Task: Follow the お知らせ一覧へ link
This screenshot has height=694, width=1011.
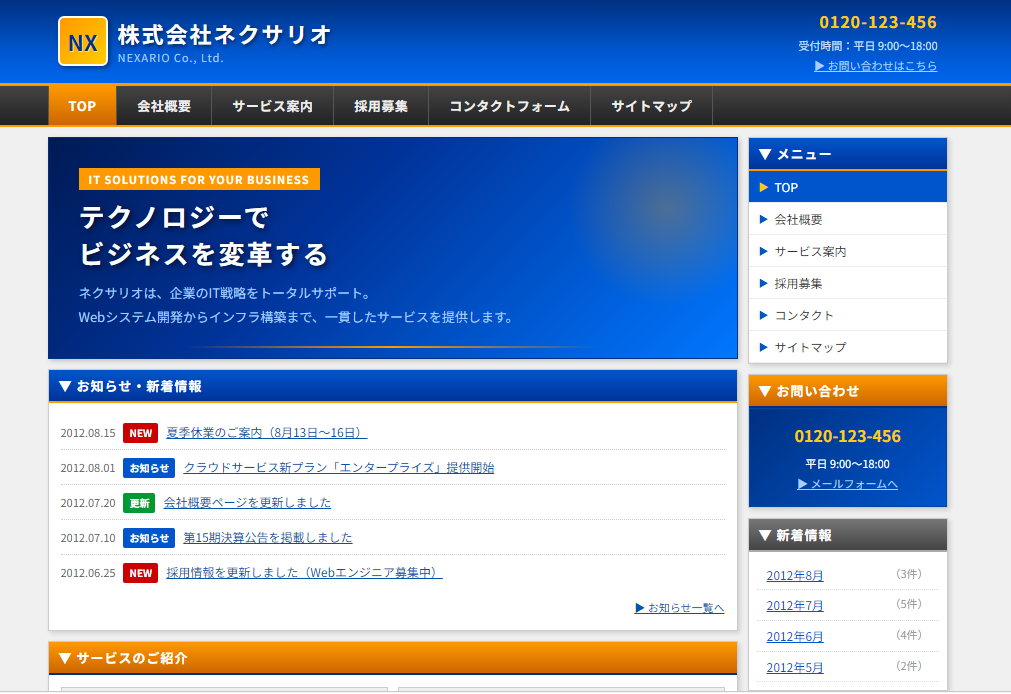Action: pyautogui.click(x=680, y=608)
